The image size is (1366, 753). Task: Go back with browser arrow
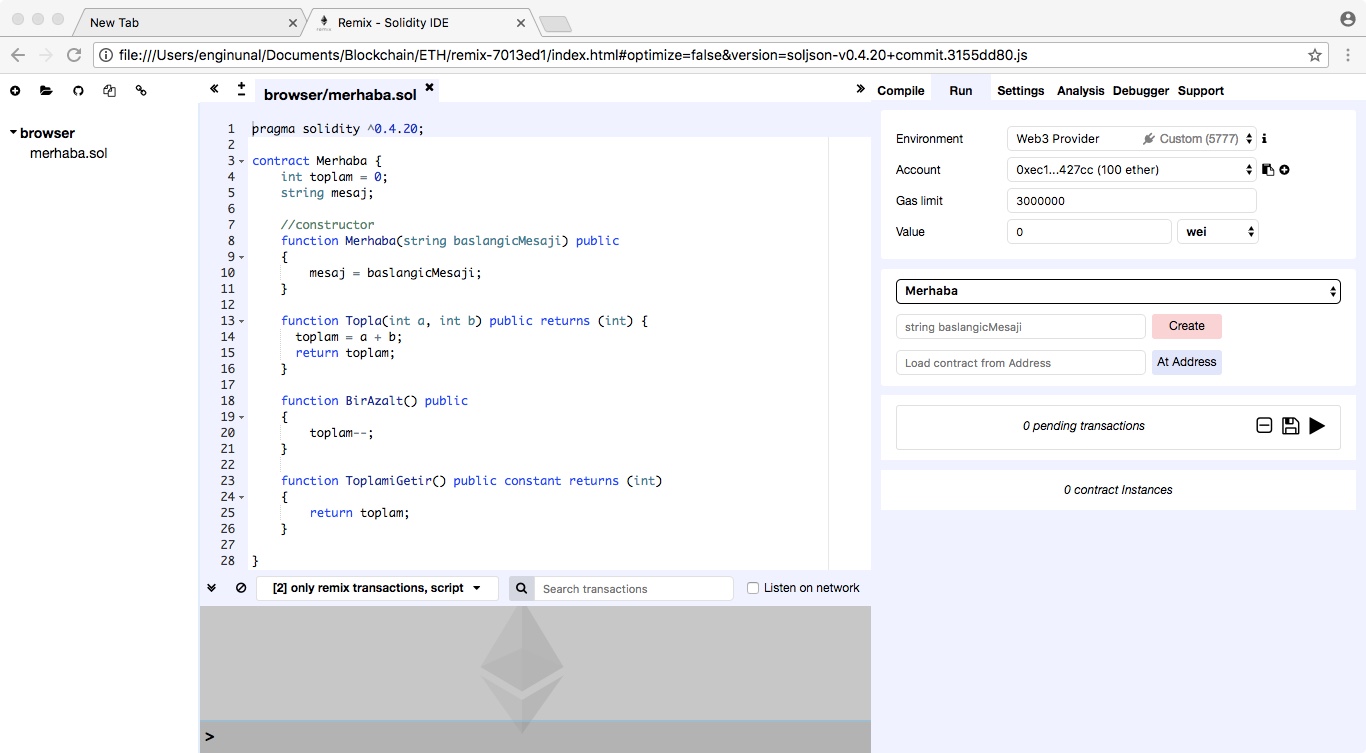pyautogui.click(x=18, y=55)
